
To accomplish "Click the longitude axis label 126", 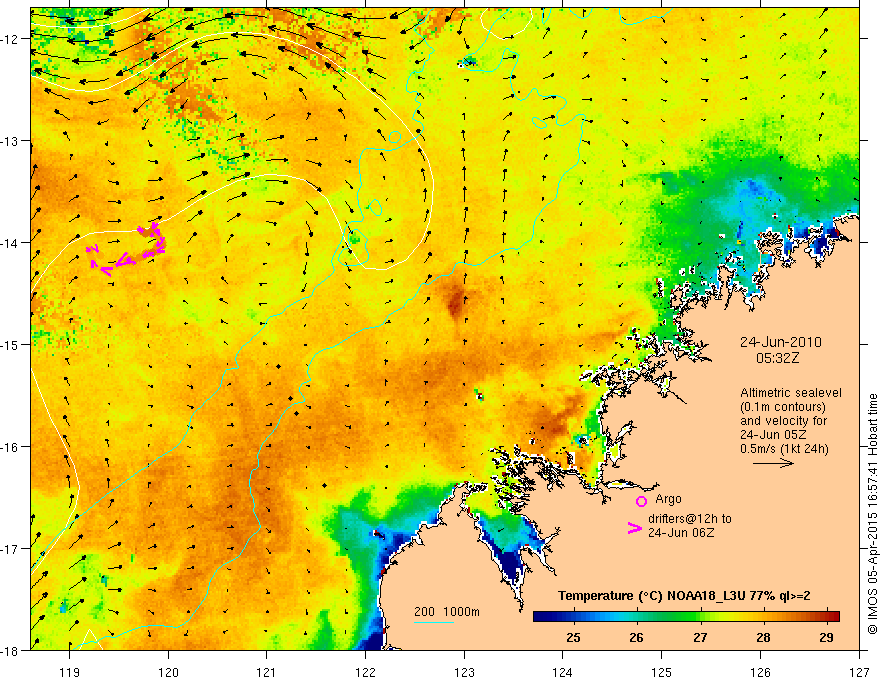I will (760, 672).
